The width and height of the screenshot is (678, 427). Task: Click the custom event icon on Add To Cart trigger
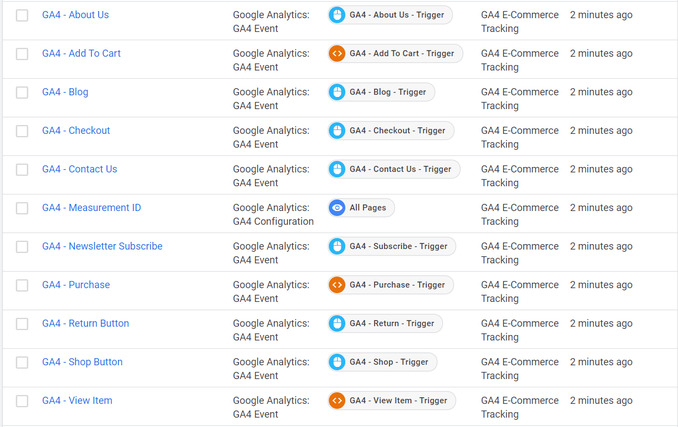pyautogui.click(x=337, y=54)
